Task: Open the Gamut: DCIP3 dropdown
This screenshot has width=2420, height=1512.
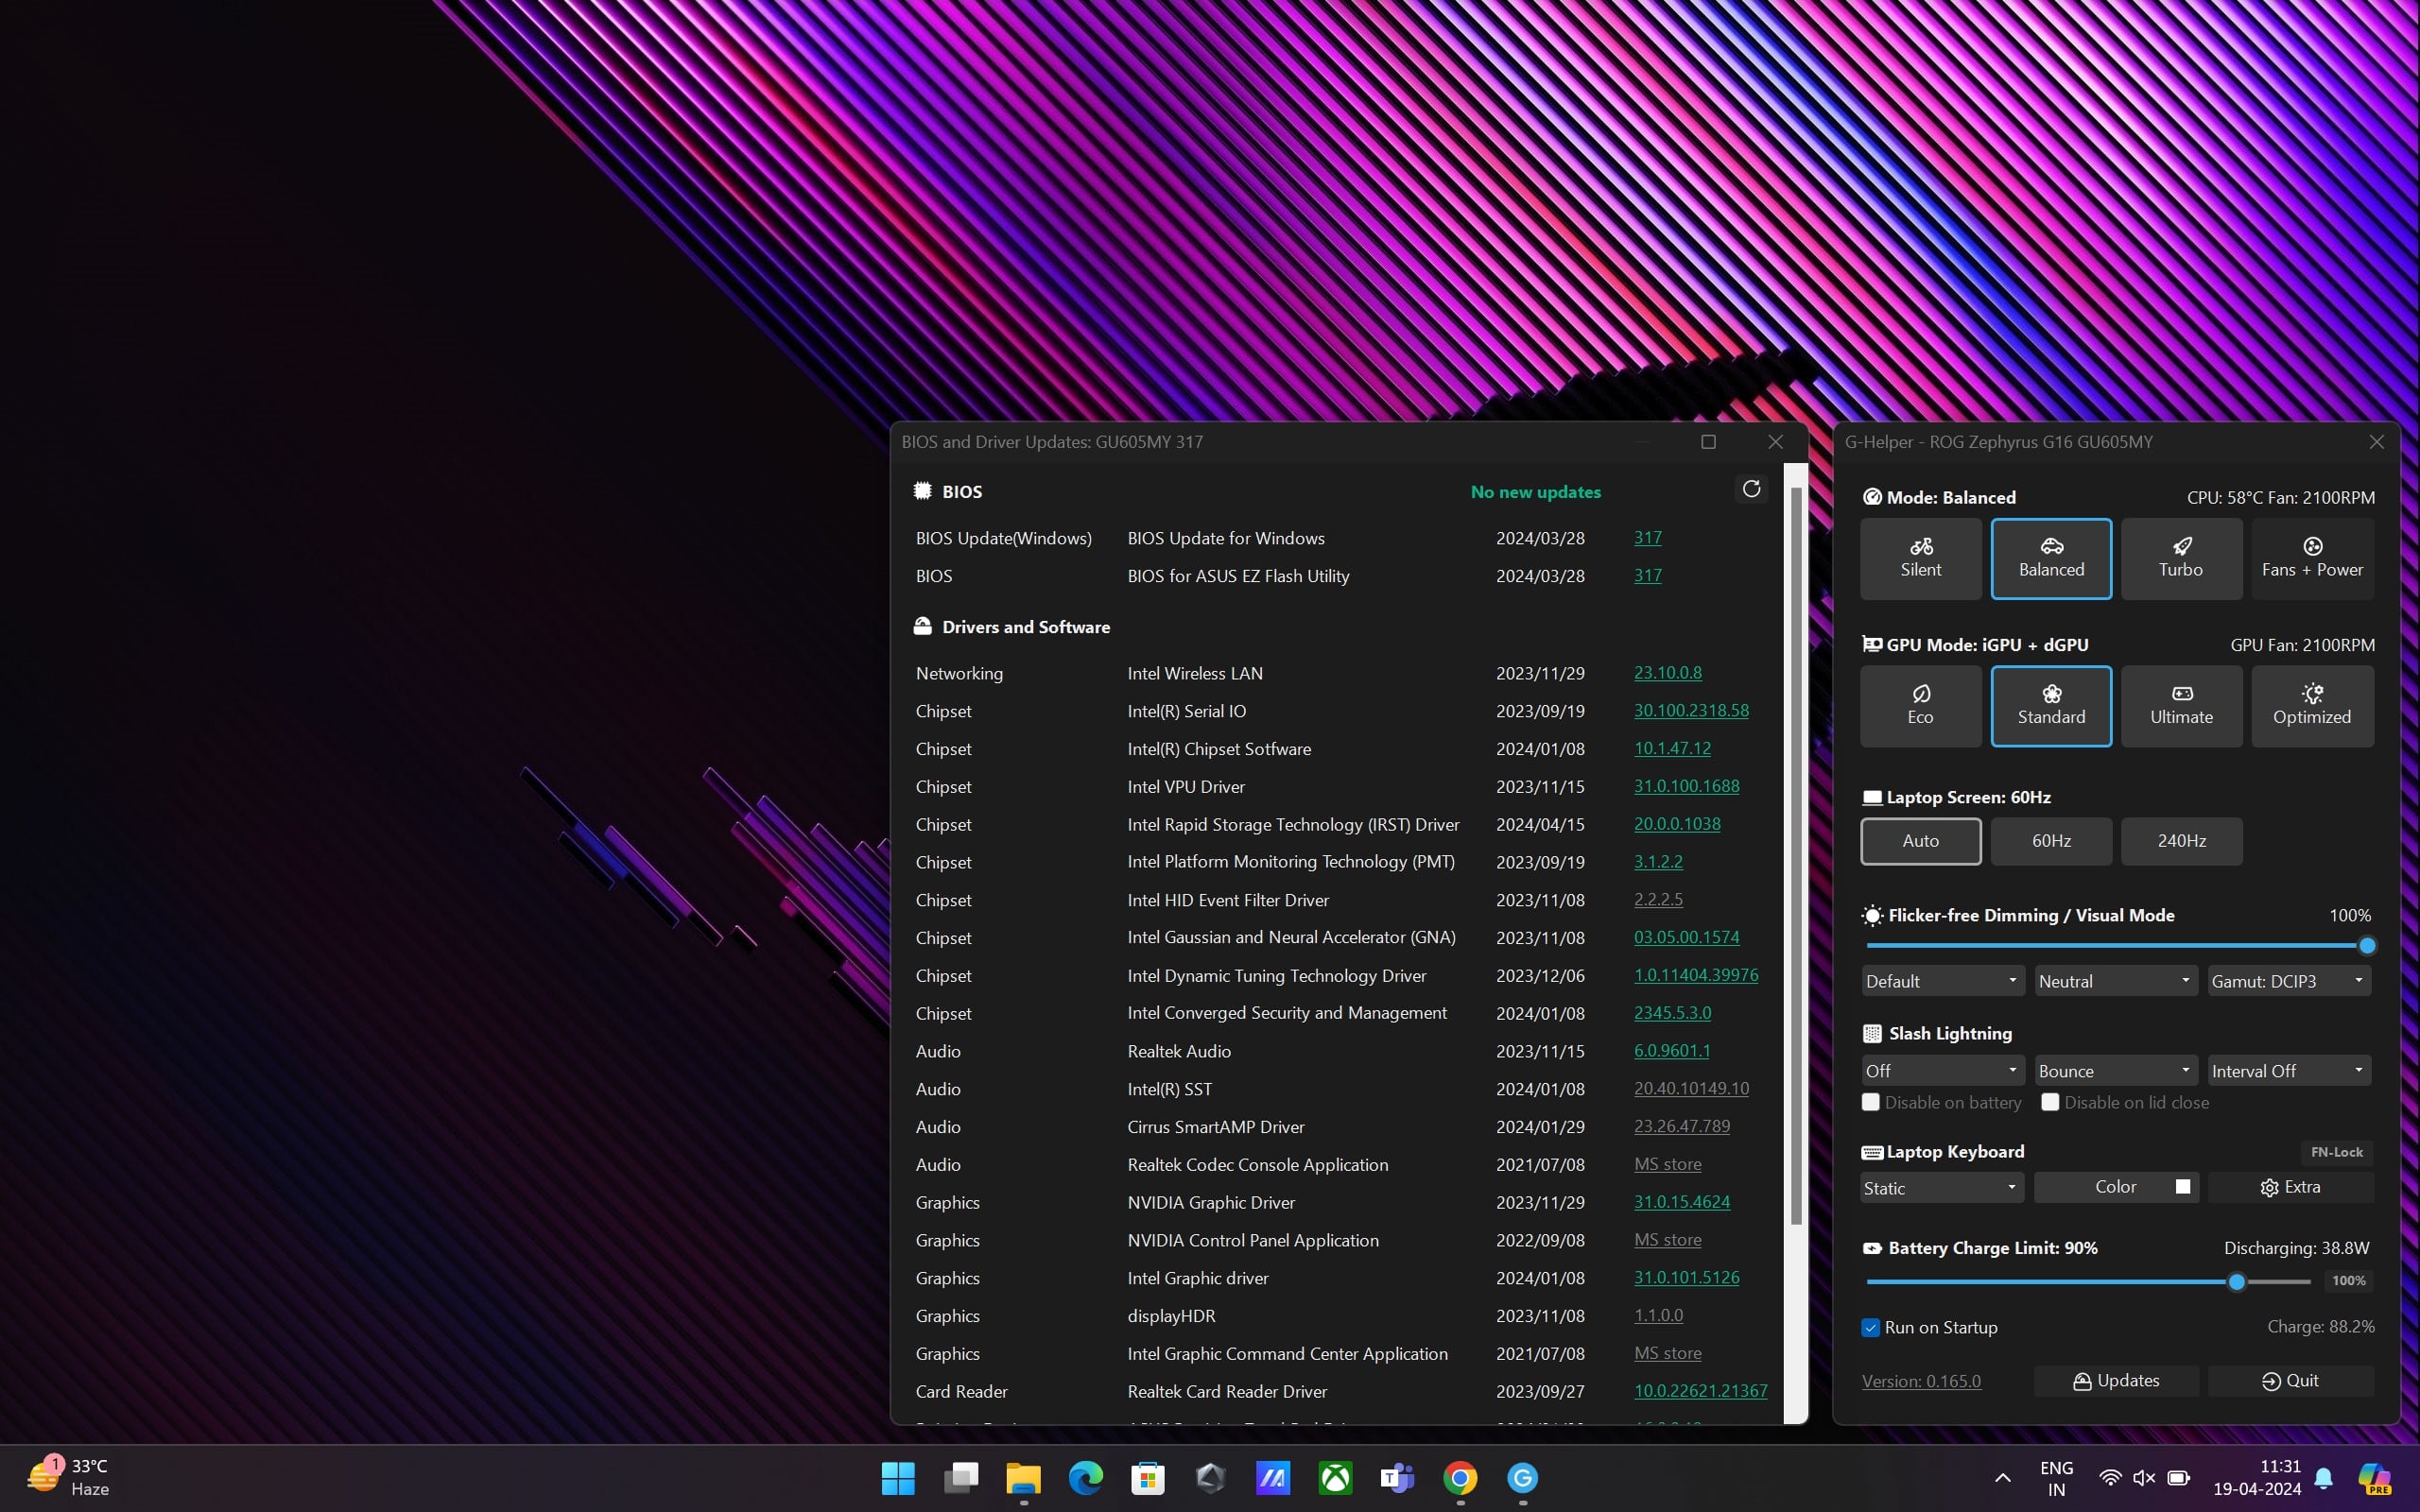Action: 2288,981
